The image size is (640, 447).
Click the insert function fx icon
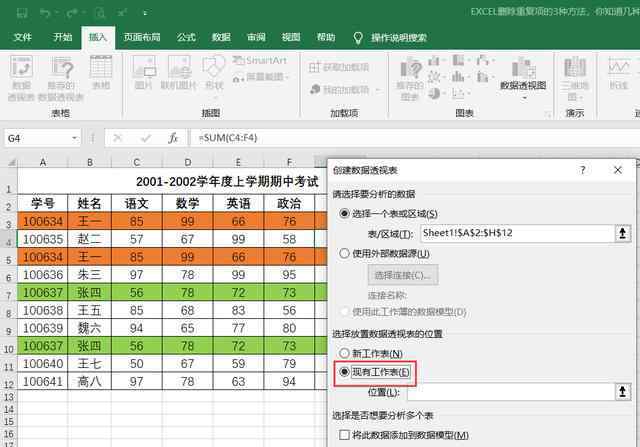pos(172,137)
